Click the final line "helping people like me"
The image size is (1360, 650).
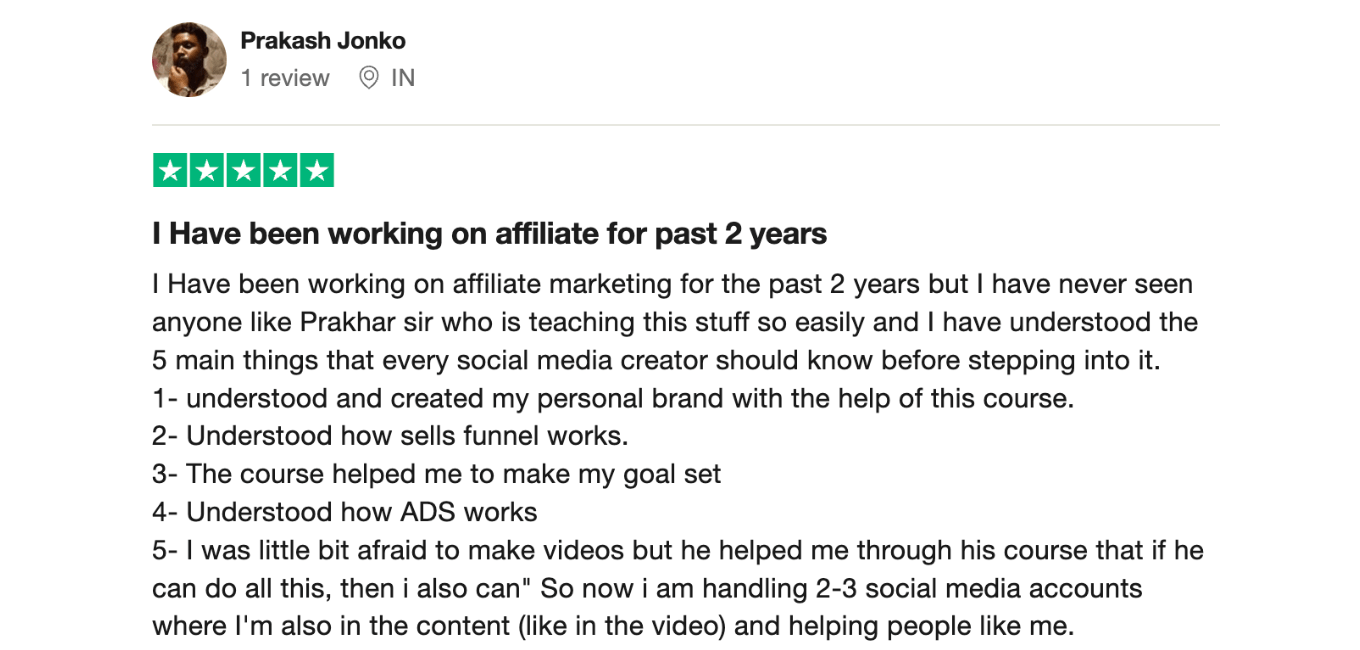tap(930, 626)
